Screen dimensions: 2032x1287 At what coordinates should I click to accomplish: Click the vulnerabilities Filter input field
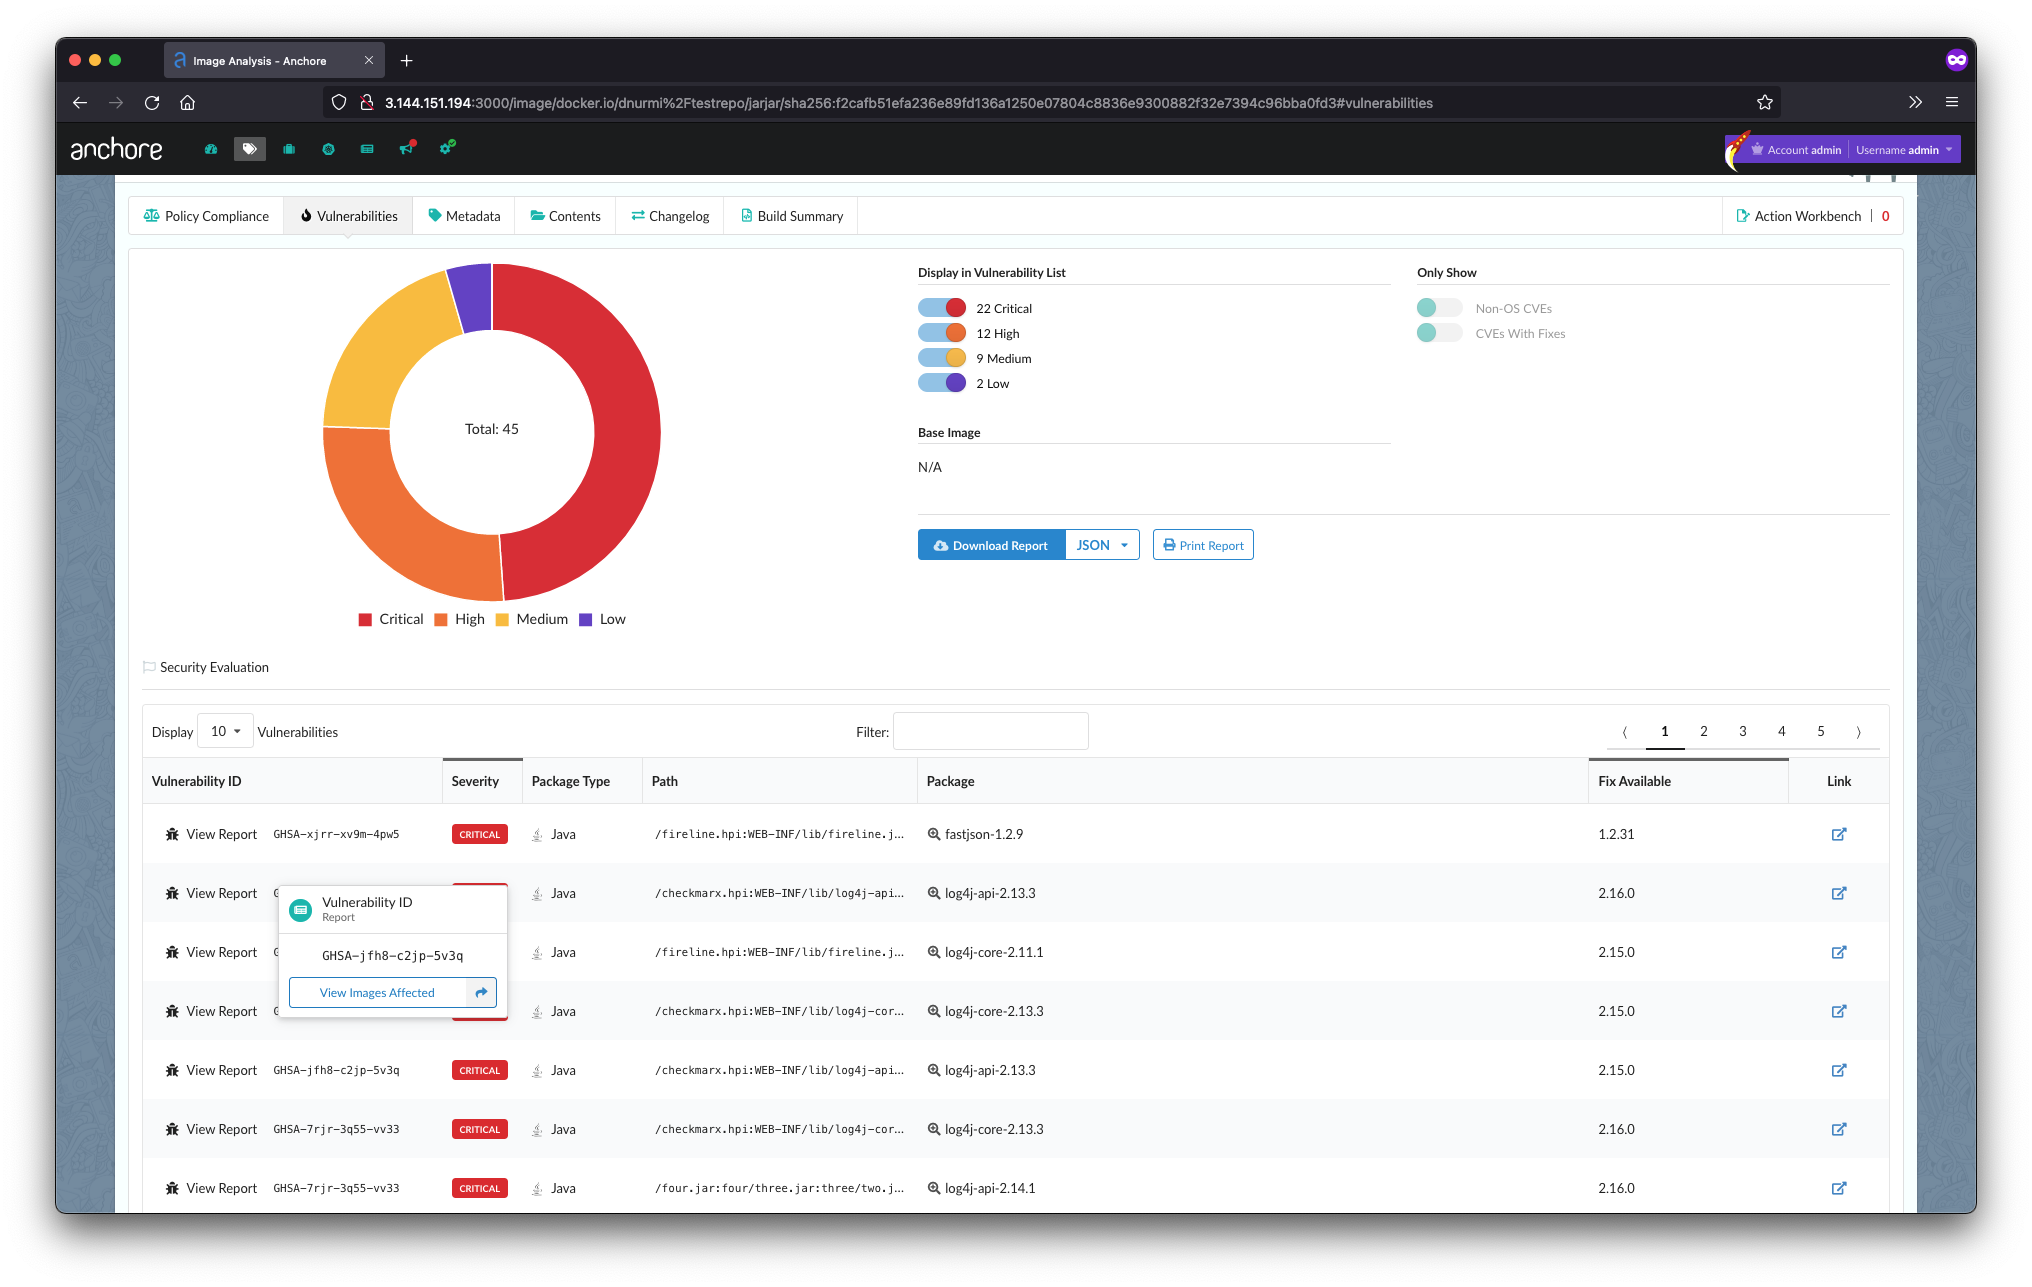pyautogui.click(x=990, y=731)
